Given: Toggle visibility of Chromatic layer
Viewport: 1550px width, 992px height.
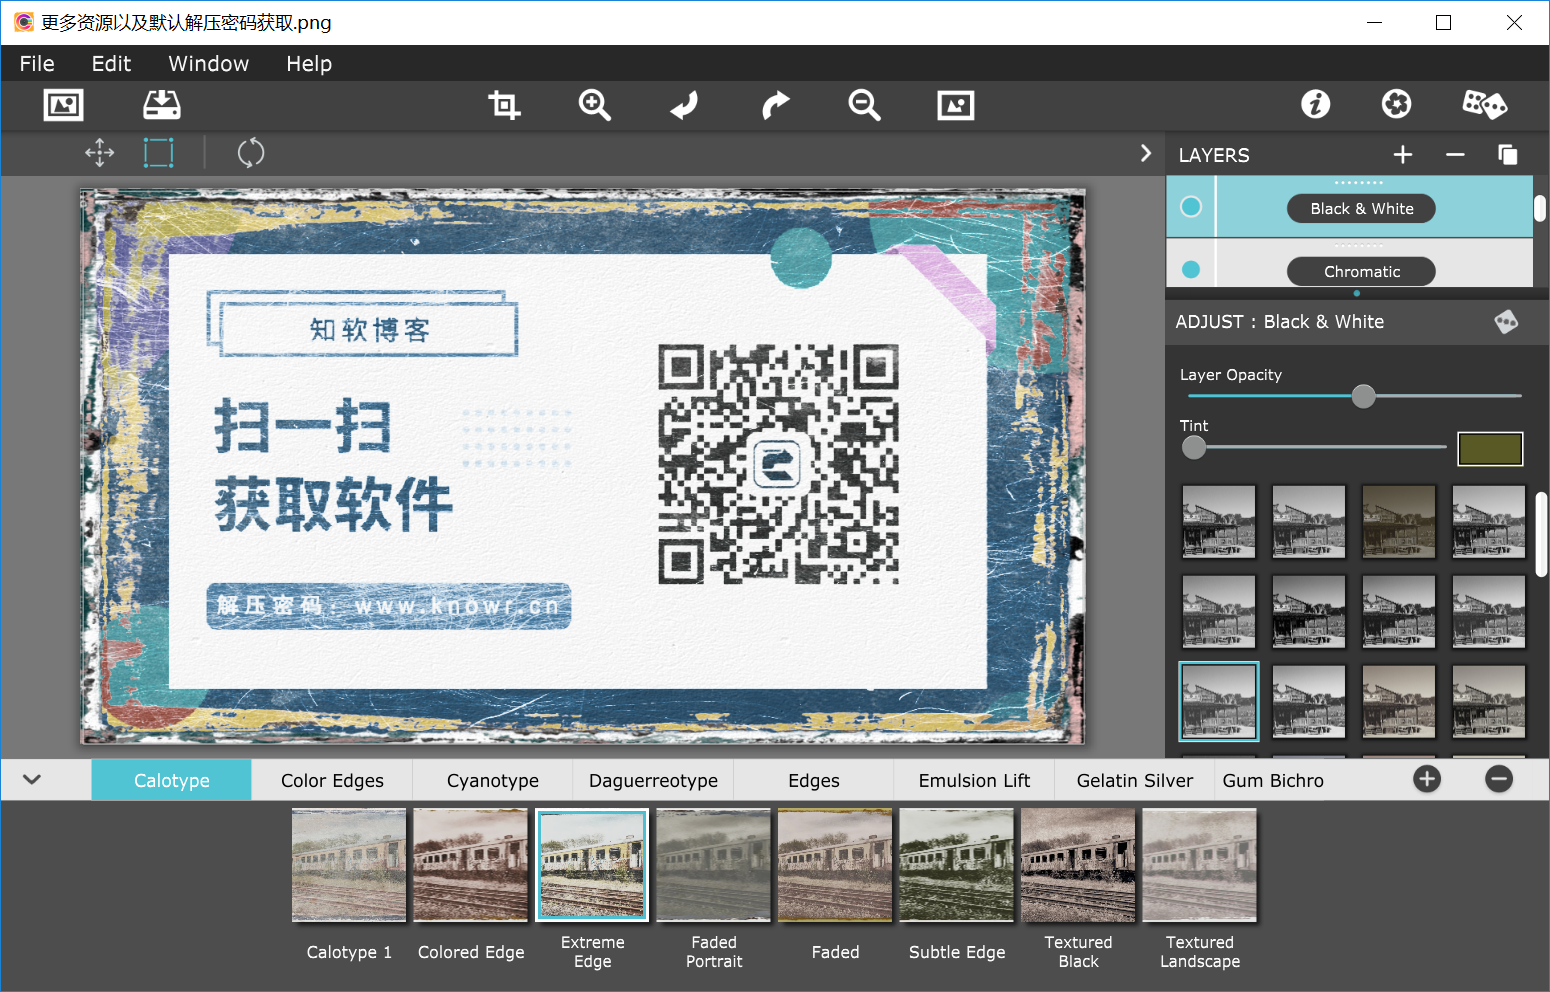Looking at the screenshot, I should [1191, 269].
